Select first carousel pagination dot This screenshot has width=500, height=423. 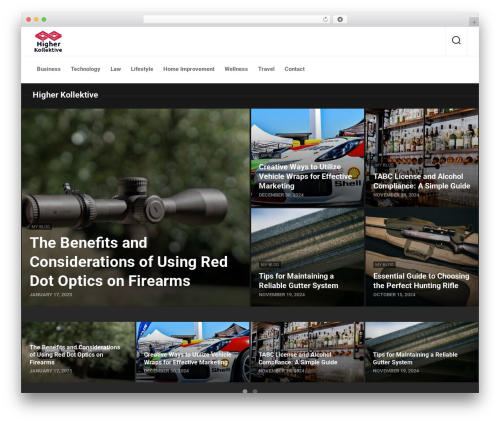click(x=245, y=391)
